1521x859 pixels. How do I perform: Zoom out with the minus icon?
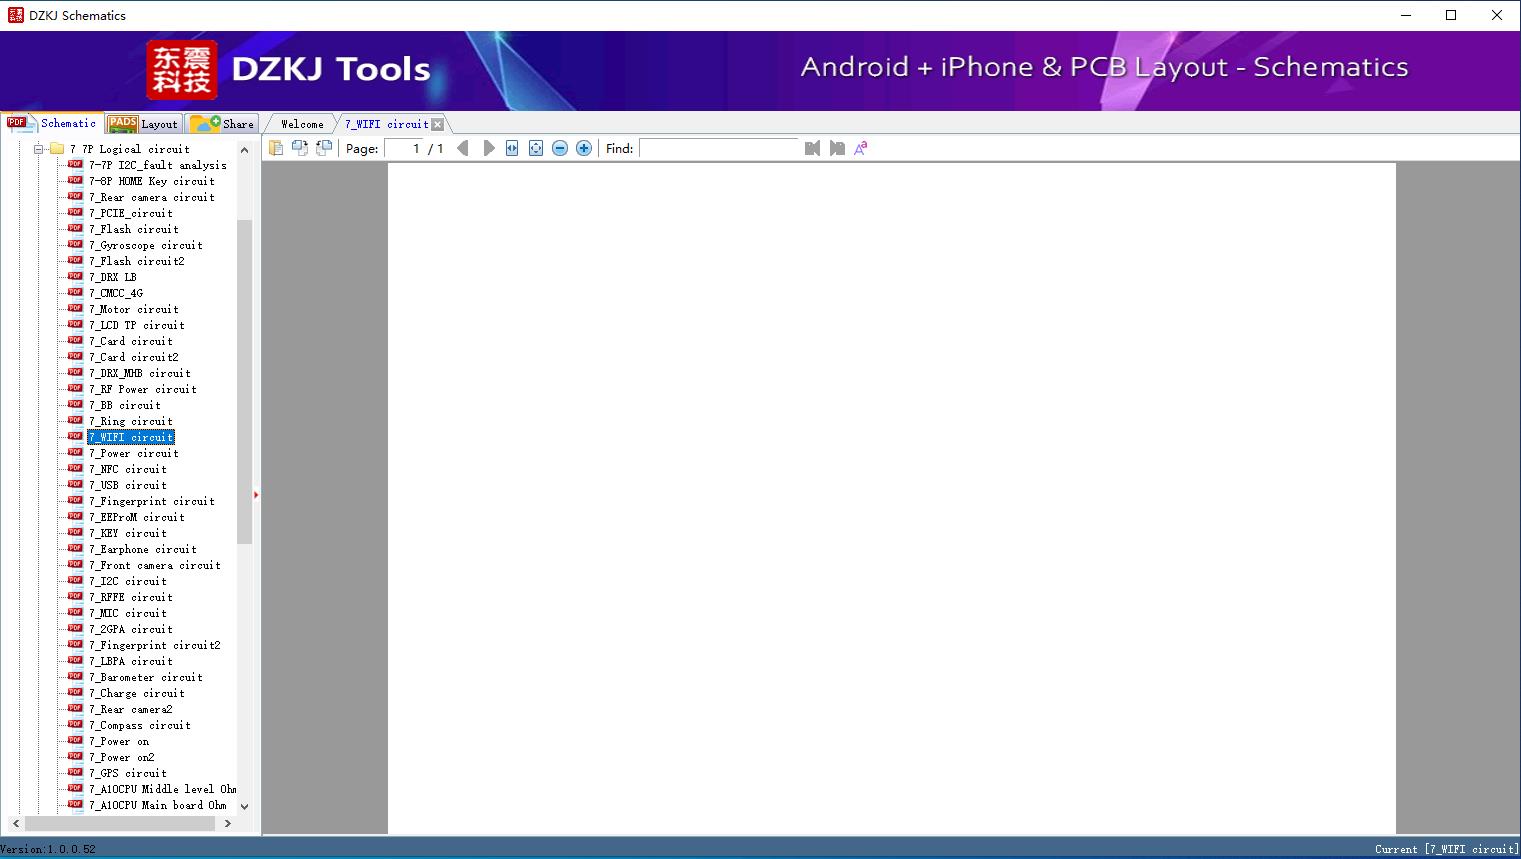(x=560, y=148)
